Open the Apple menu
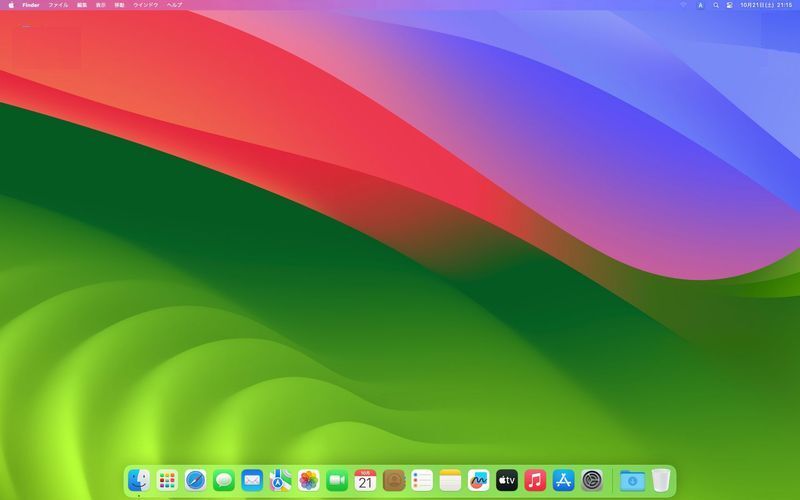 11,5
